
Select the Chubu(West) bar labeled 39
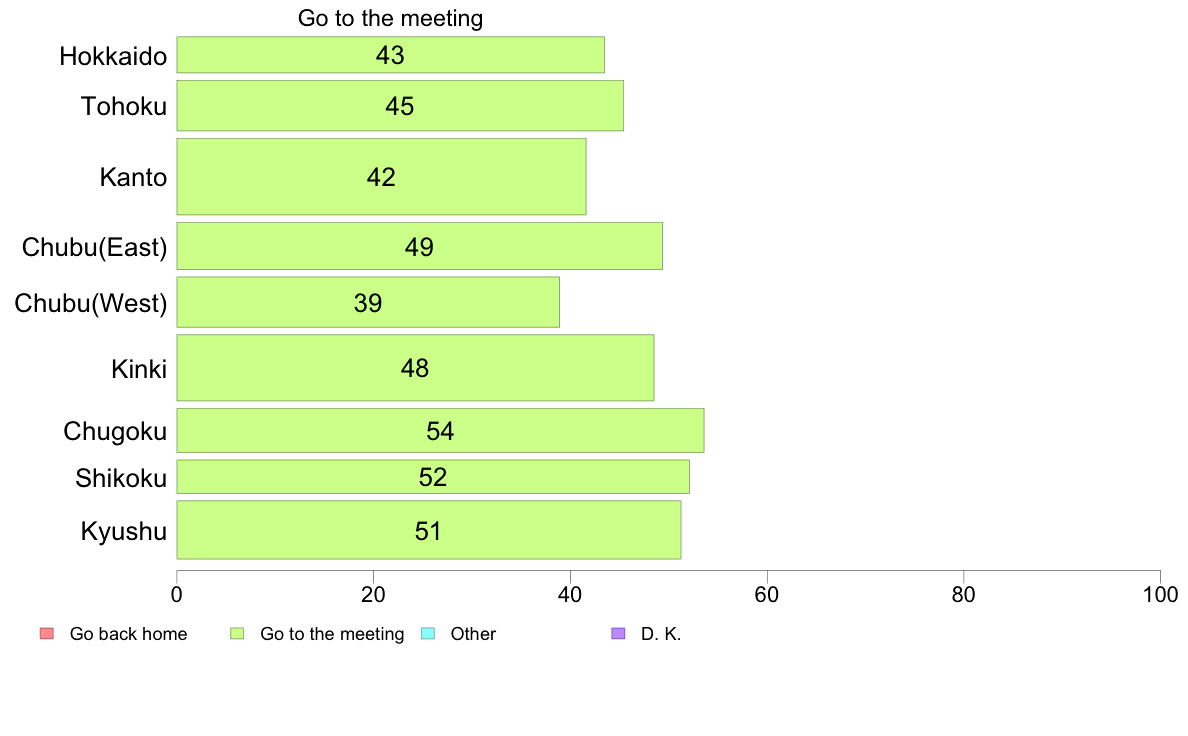367,302
